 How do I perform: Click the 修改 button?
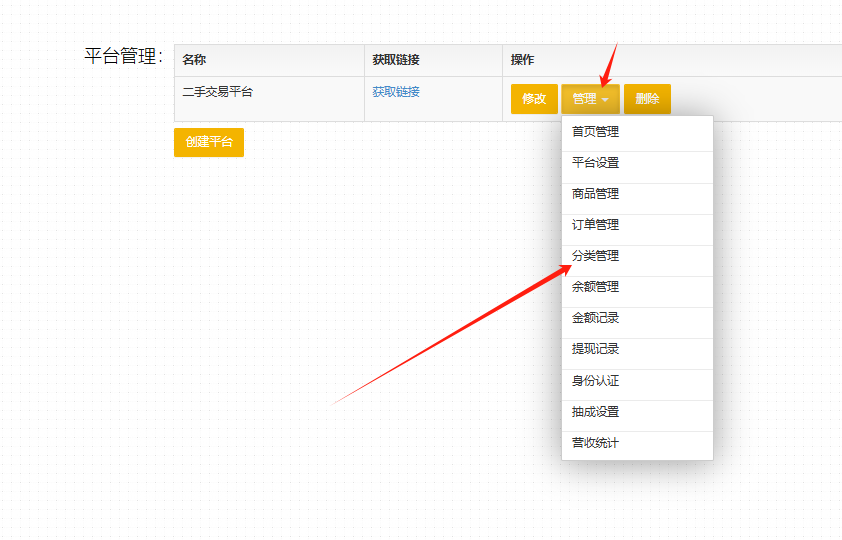(x=534, y=99)
